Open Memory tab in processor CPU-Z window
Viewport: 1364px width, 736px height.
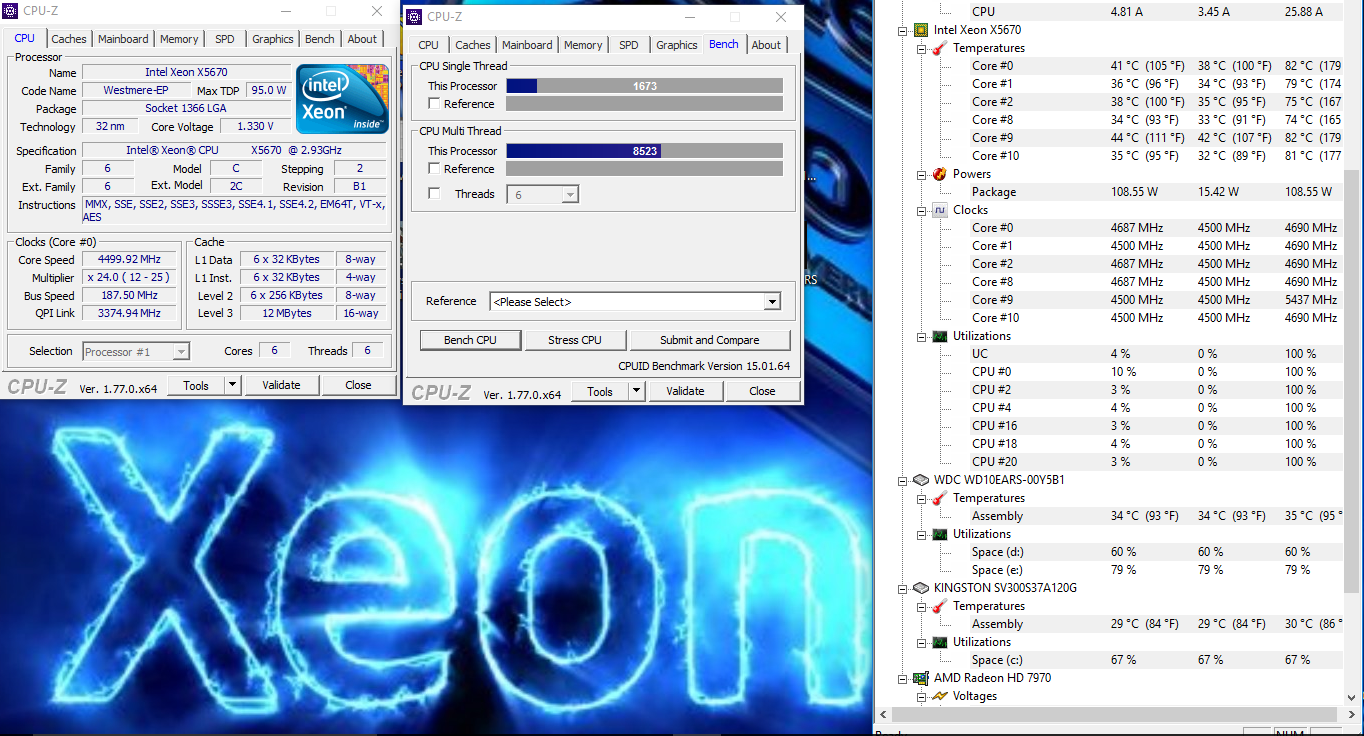click(179, 39)
